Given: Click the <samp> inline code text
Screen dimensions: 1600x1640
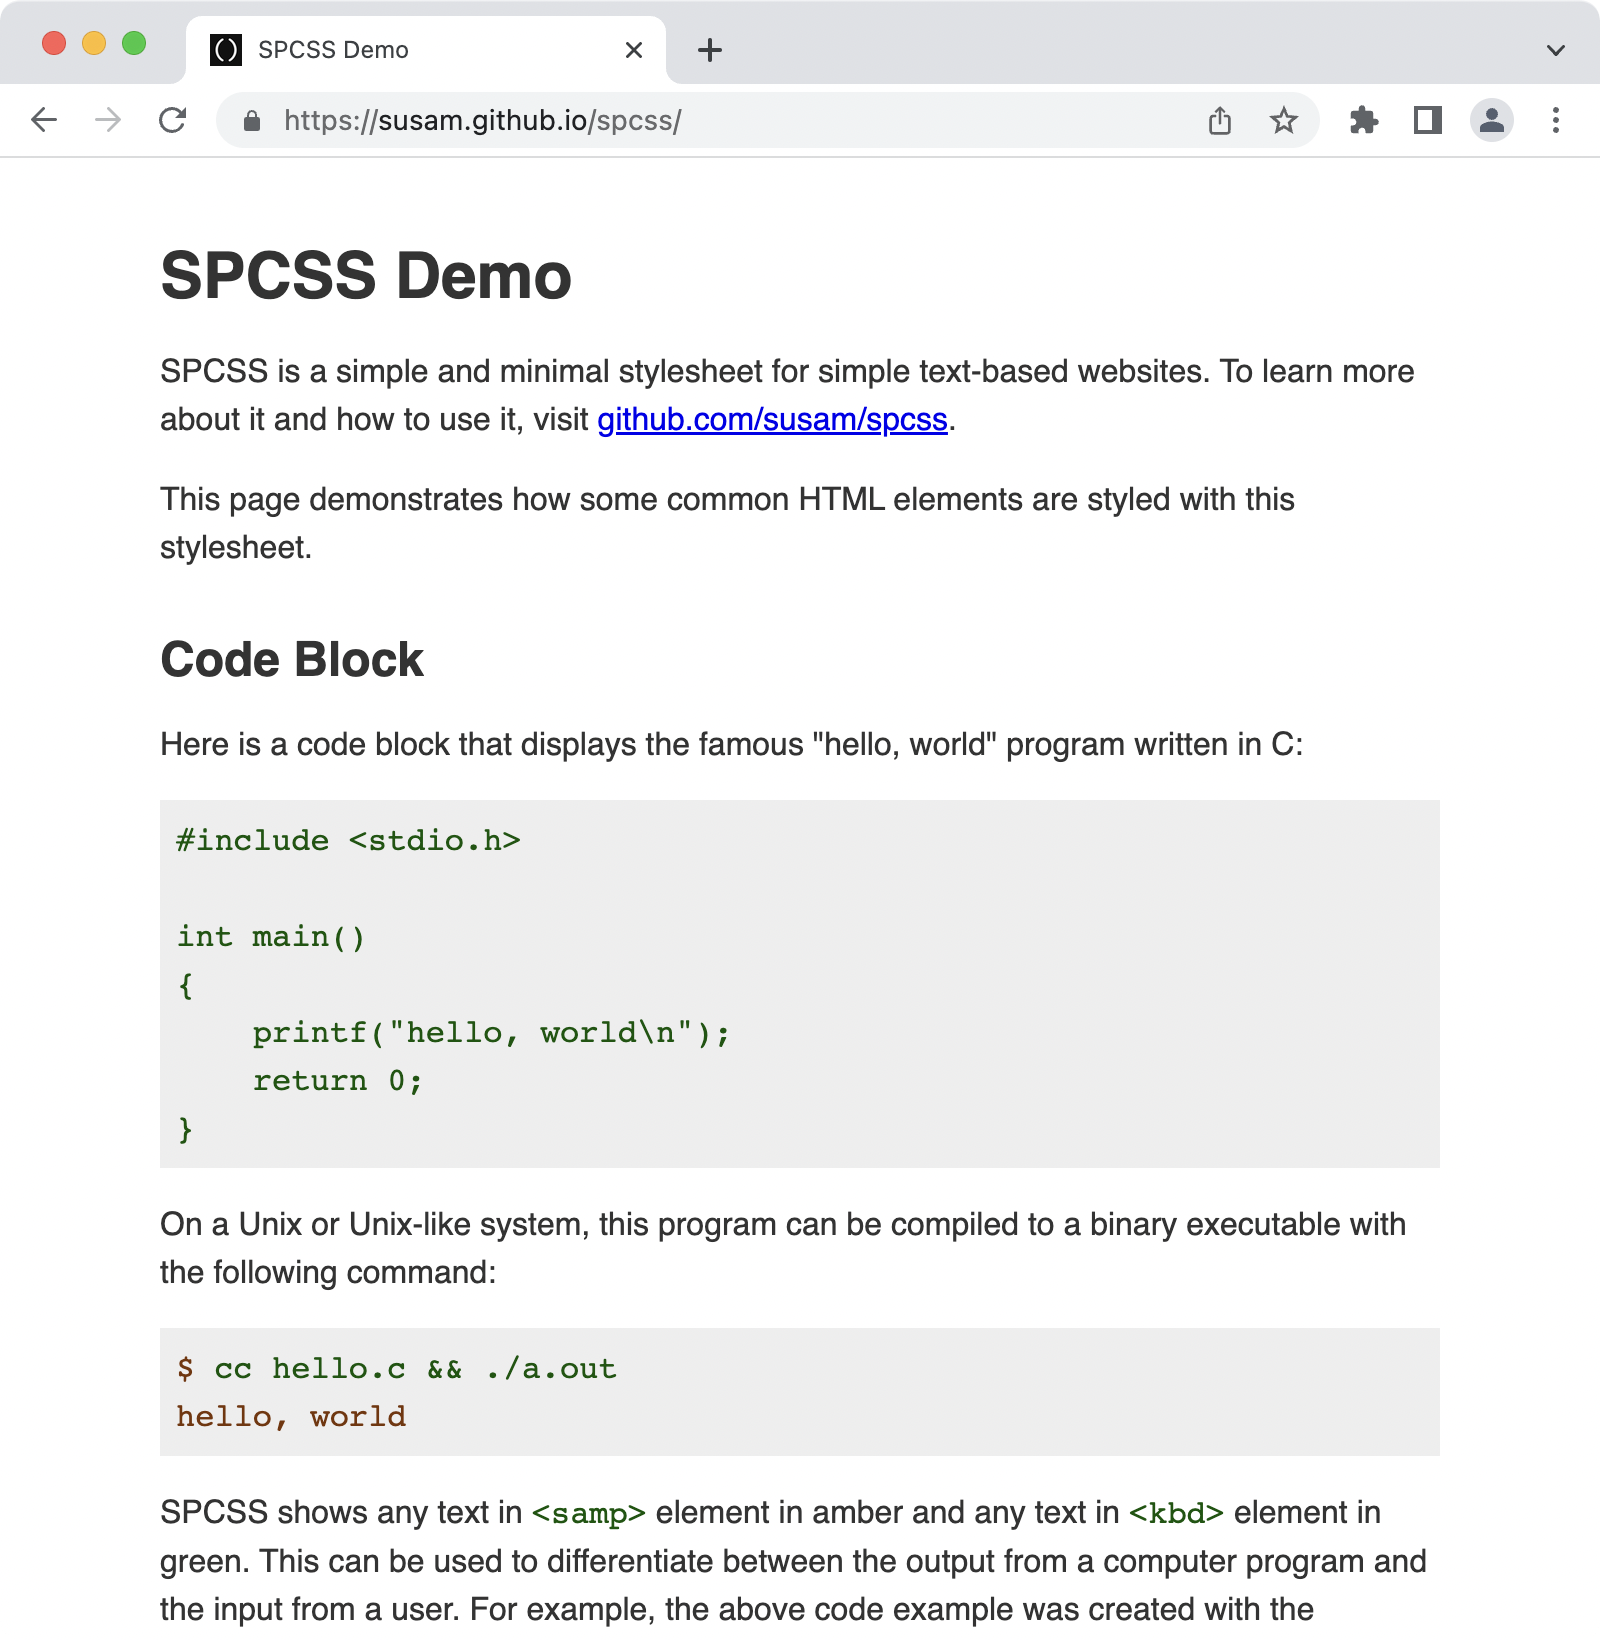Looking at the screenshot, I should [x=589, y=1513].
